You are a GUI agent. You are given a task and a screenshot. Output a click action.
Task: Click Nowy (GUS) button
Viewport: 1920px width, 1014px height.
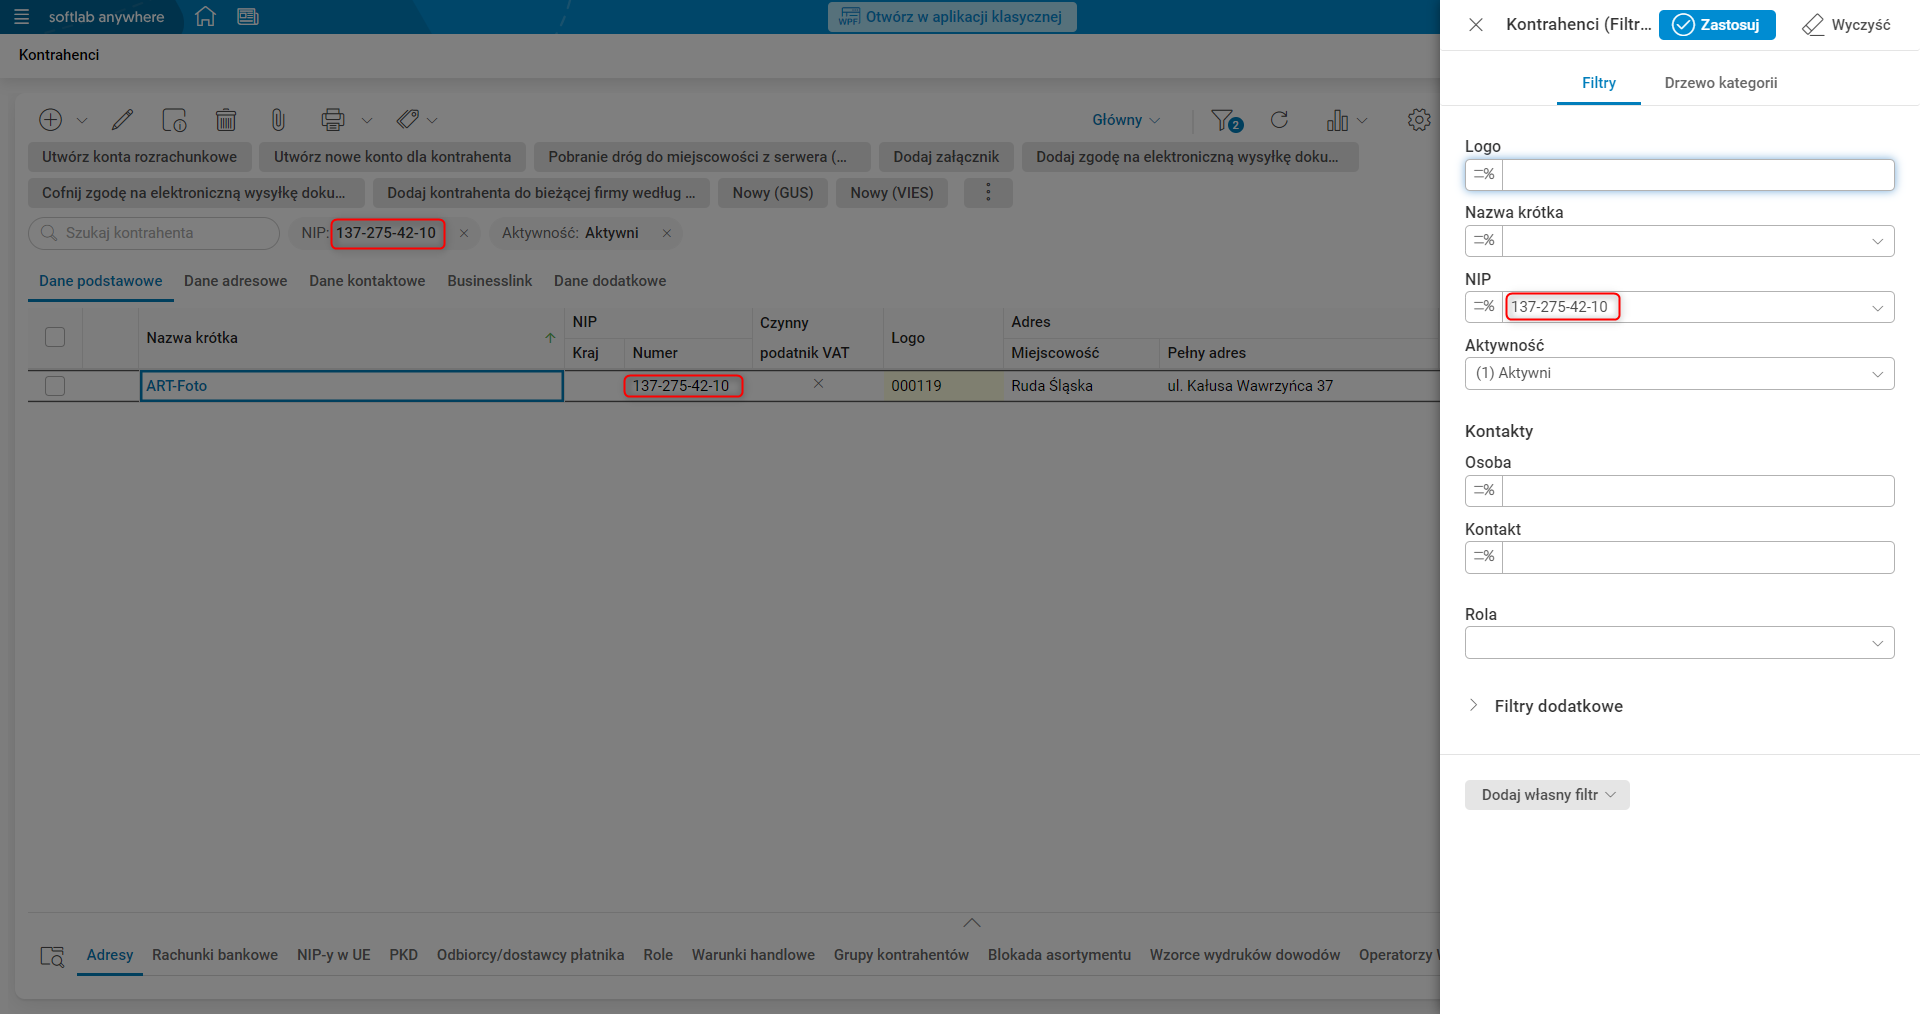773,193
